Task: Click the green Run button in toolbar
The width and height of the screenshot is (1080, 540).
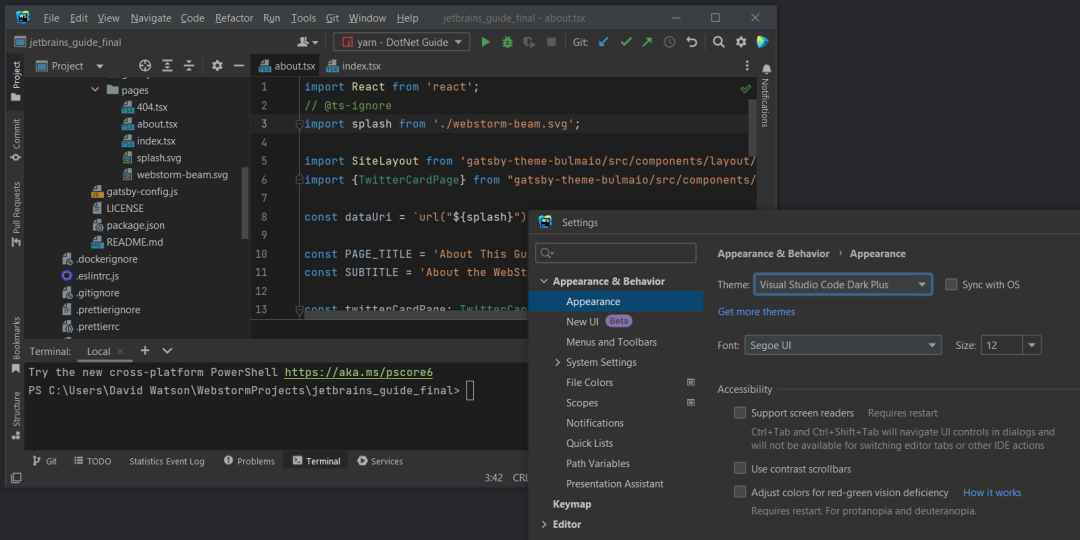Action: [486, 42]
